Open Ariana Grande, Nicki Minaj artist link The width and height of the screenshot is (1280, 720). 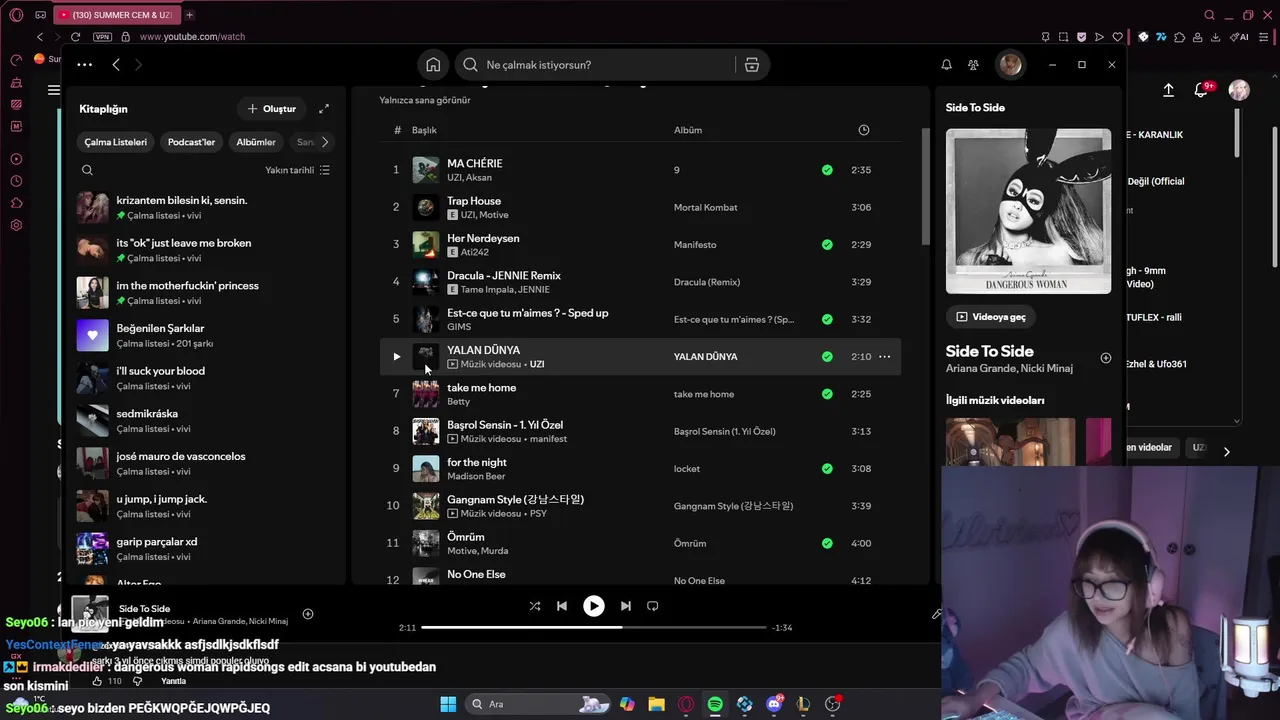(1009, 369)
